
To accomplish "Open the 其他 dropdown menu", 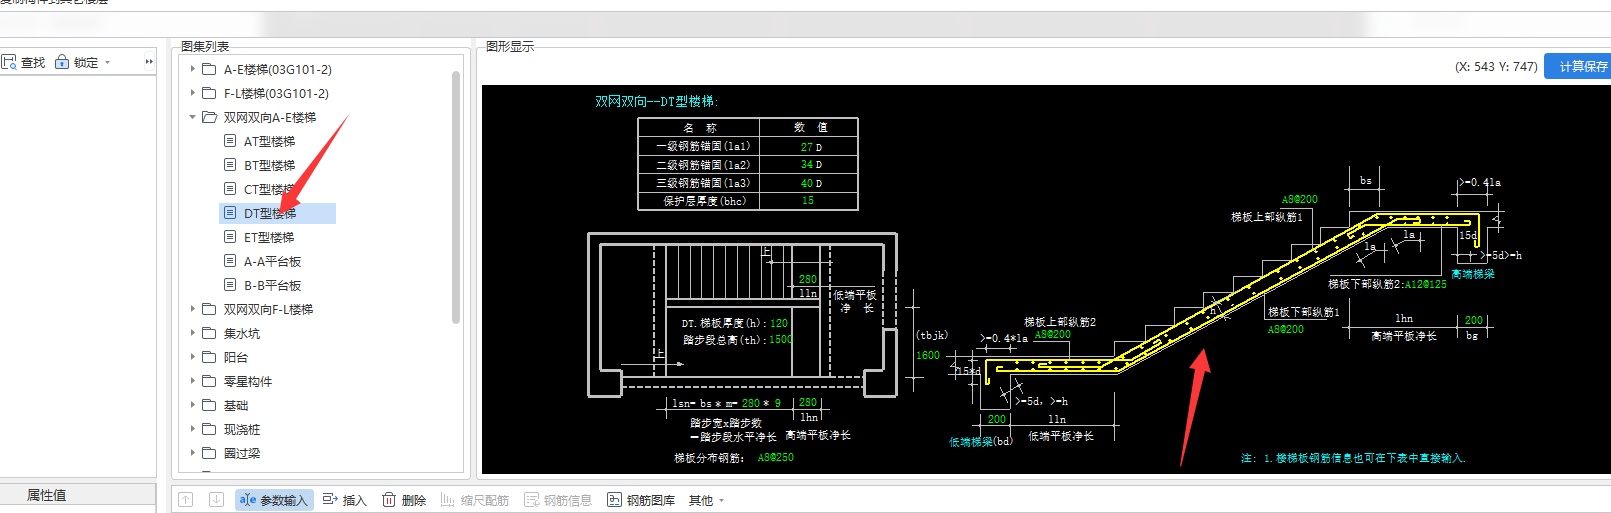I will (706, 500).
